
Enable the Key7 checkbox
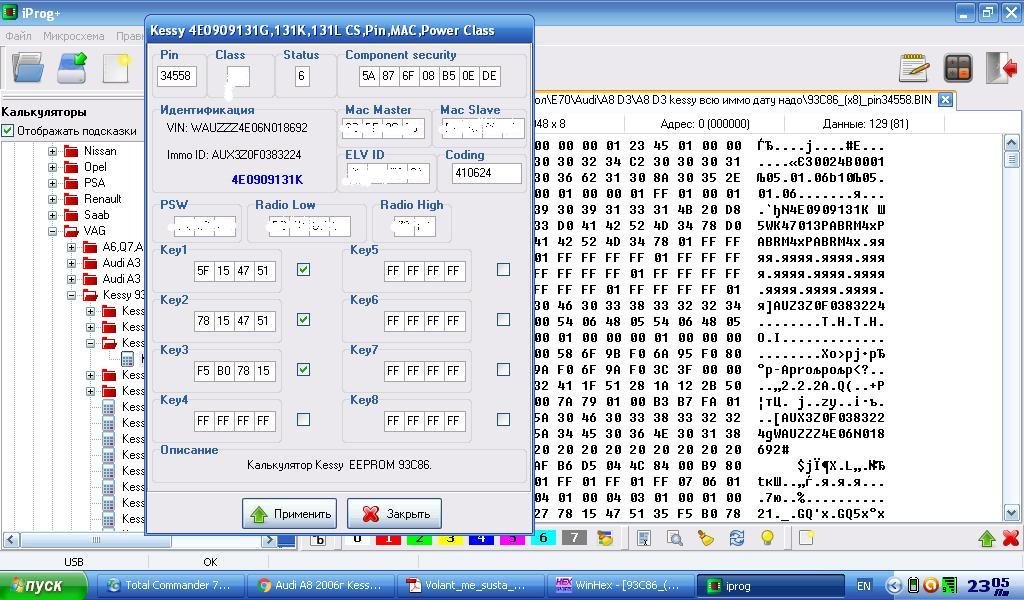tap(503, 370)
